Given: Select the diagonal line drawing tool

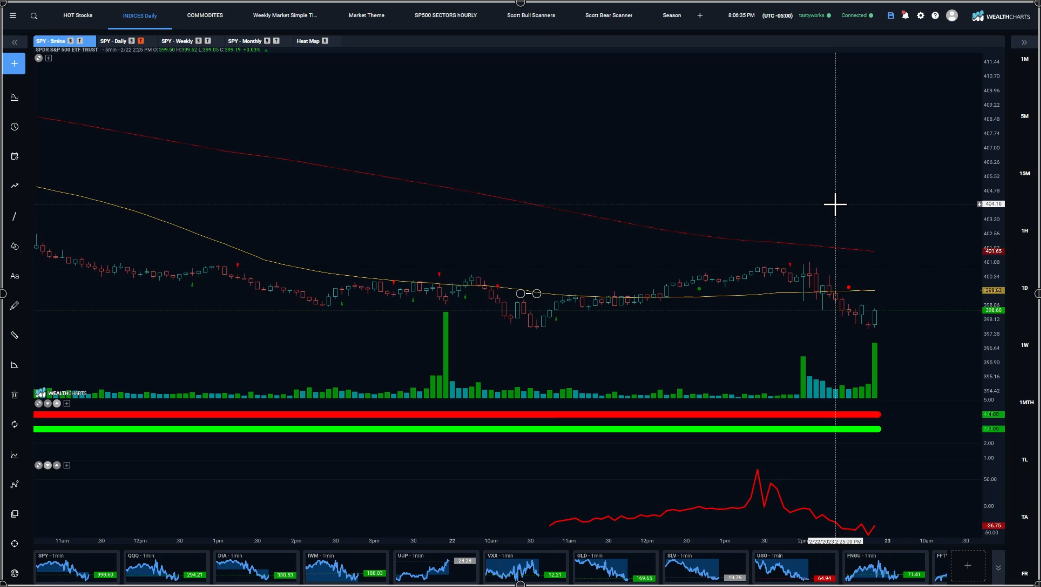Looking at the screenshot, I should 15,216.
